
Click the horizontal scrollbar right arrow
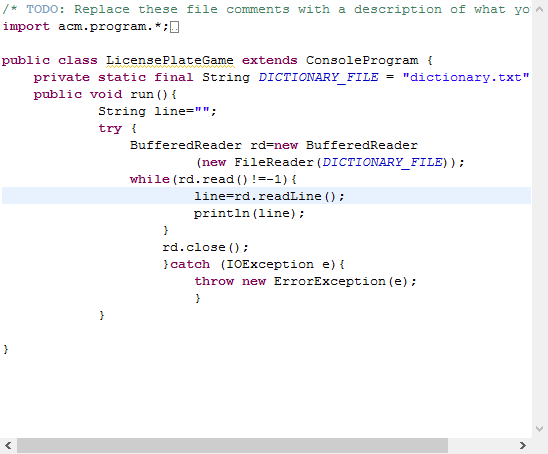(522, 445)
